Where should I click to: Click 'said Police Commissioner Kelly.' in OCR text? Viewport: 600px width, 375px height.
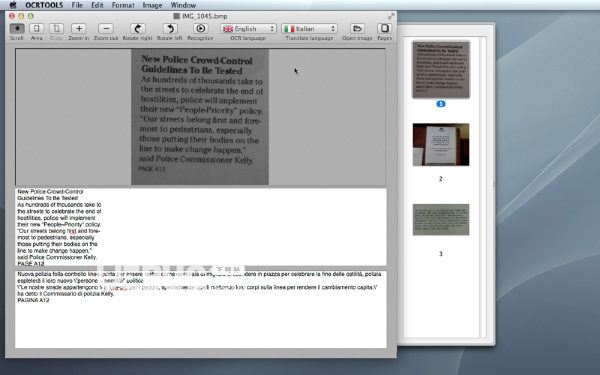pos(57,257)
